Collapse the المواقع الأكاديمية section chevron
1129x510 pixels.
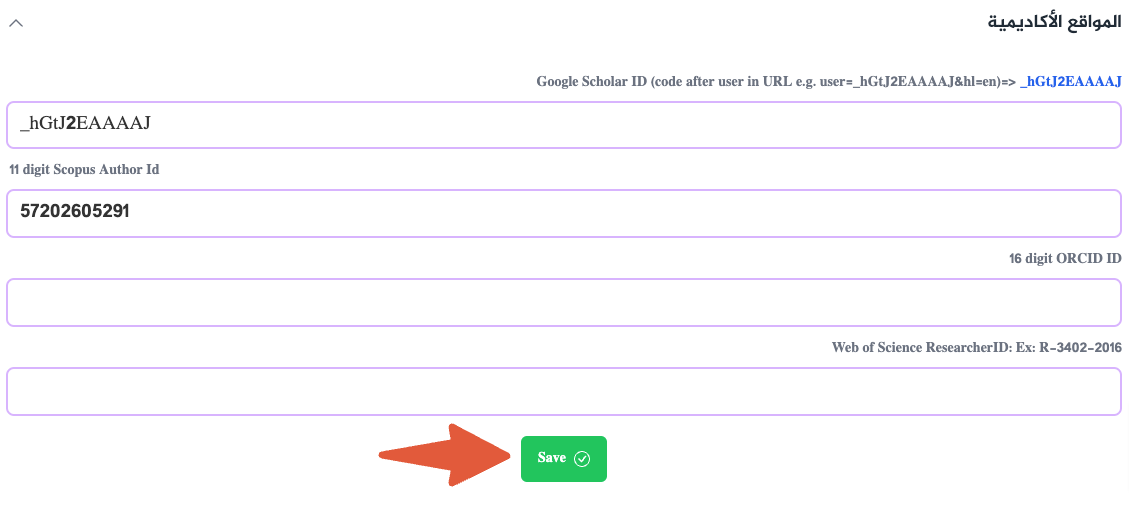16,22
